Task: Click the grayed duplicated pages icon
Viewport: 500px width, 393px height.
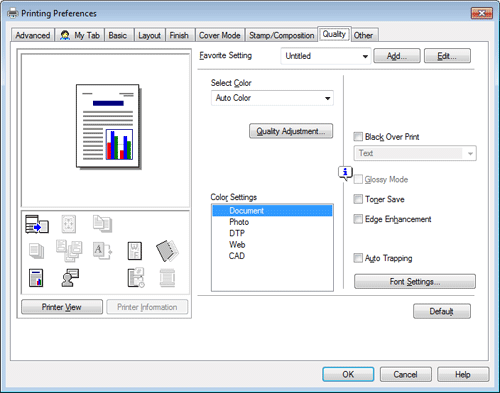Action: coord(102,224)
